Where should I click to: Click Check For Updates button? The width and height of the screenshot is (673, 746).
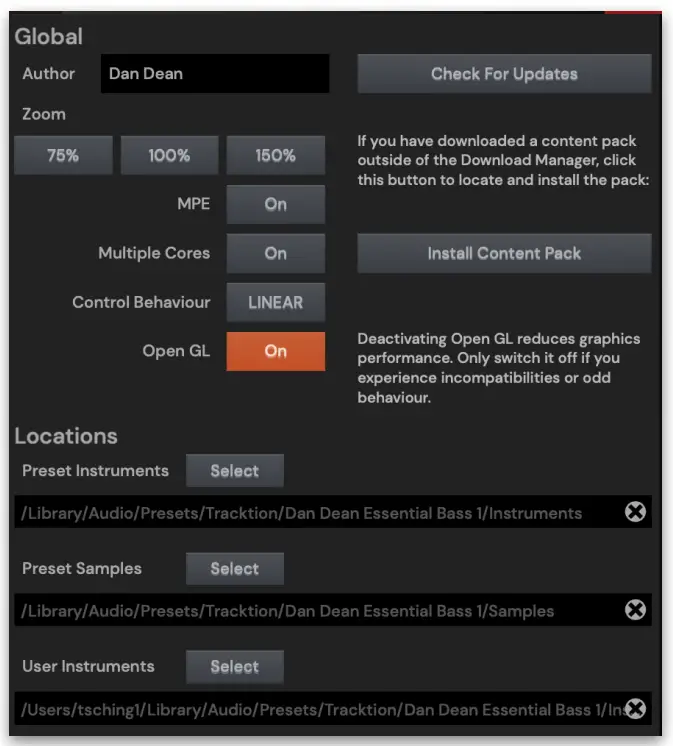click(x=504, y=74)
